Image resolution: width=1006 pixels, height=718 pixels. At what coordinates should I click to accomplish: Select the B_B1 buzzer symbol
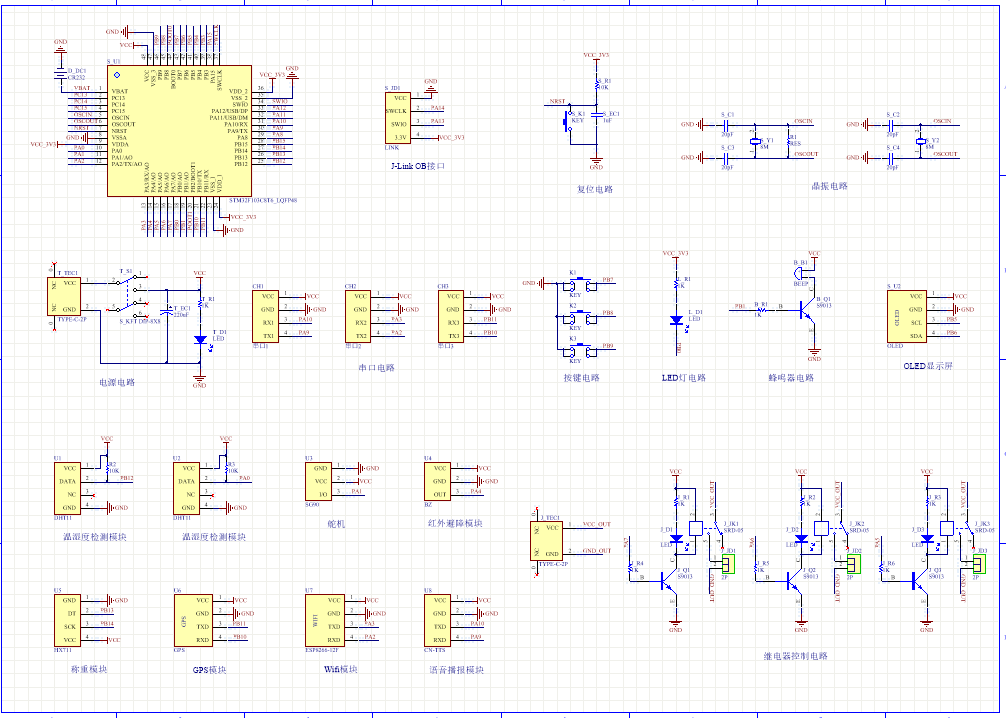(x=801, y=271)
